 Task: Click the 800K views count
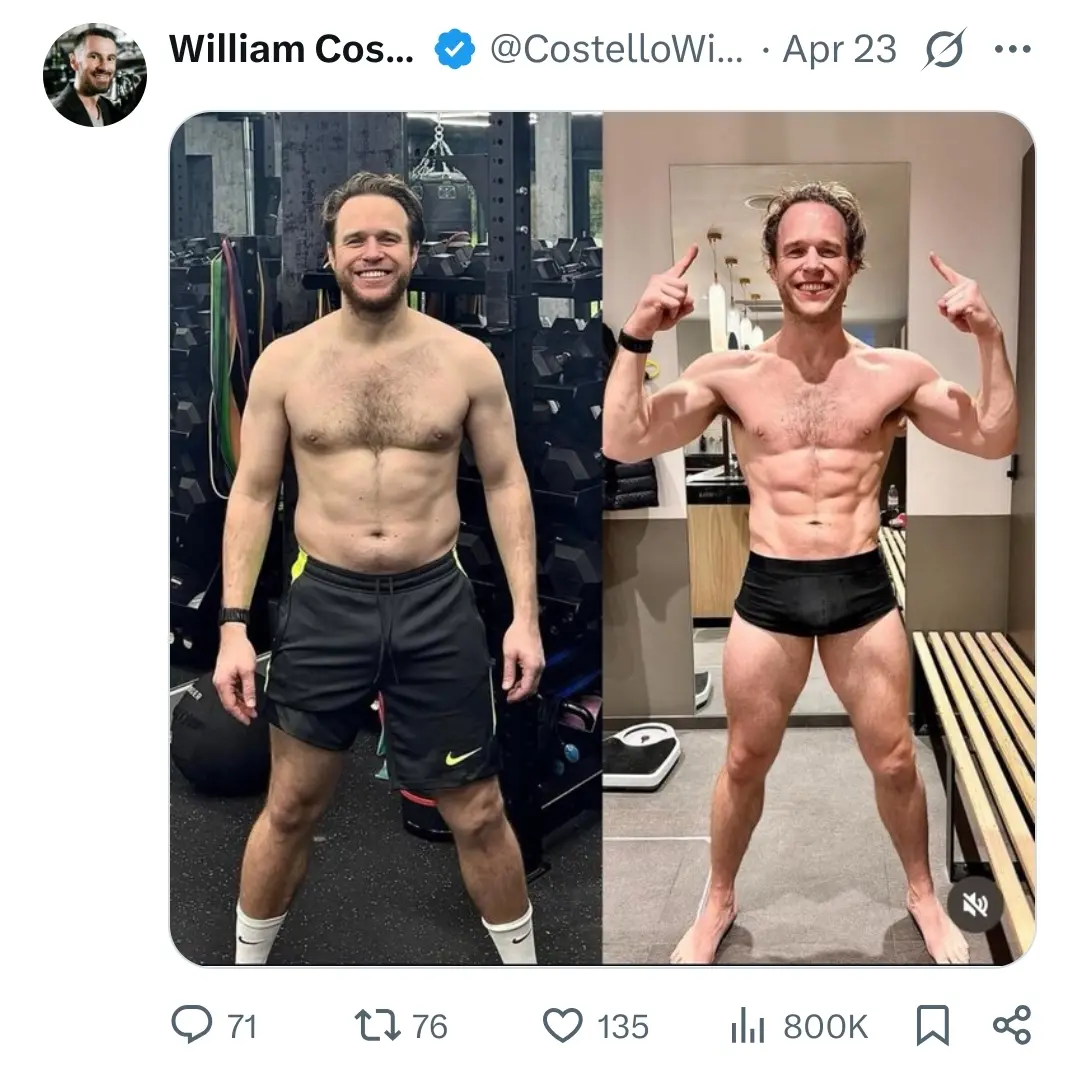tap(825, 1026)
